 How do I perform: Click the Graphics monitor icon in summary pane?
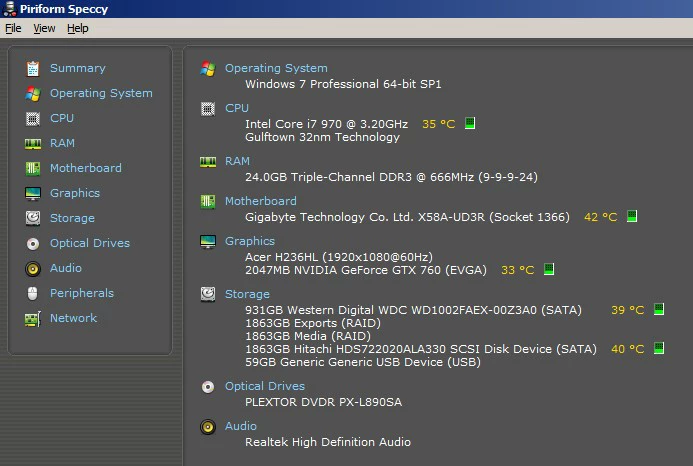(208, 241)
